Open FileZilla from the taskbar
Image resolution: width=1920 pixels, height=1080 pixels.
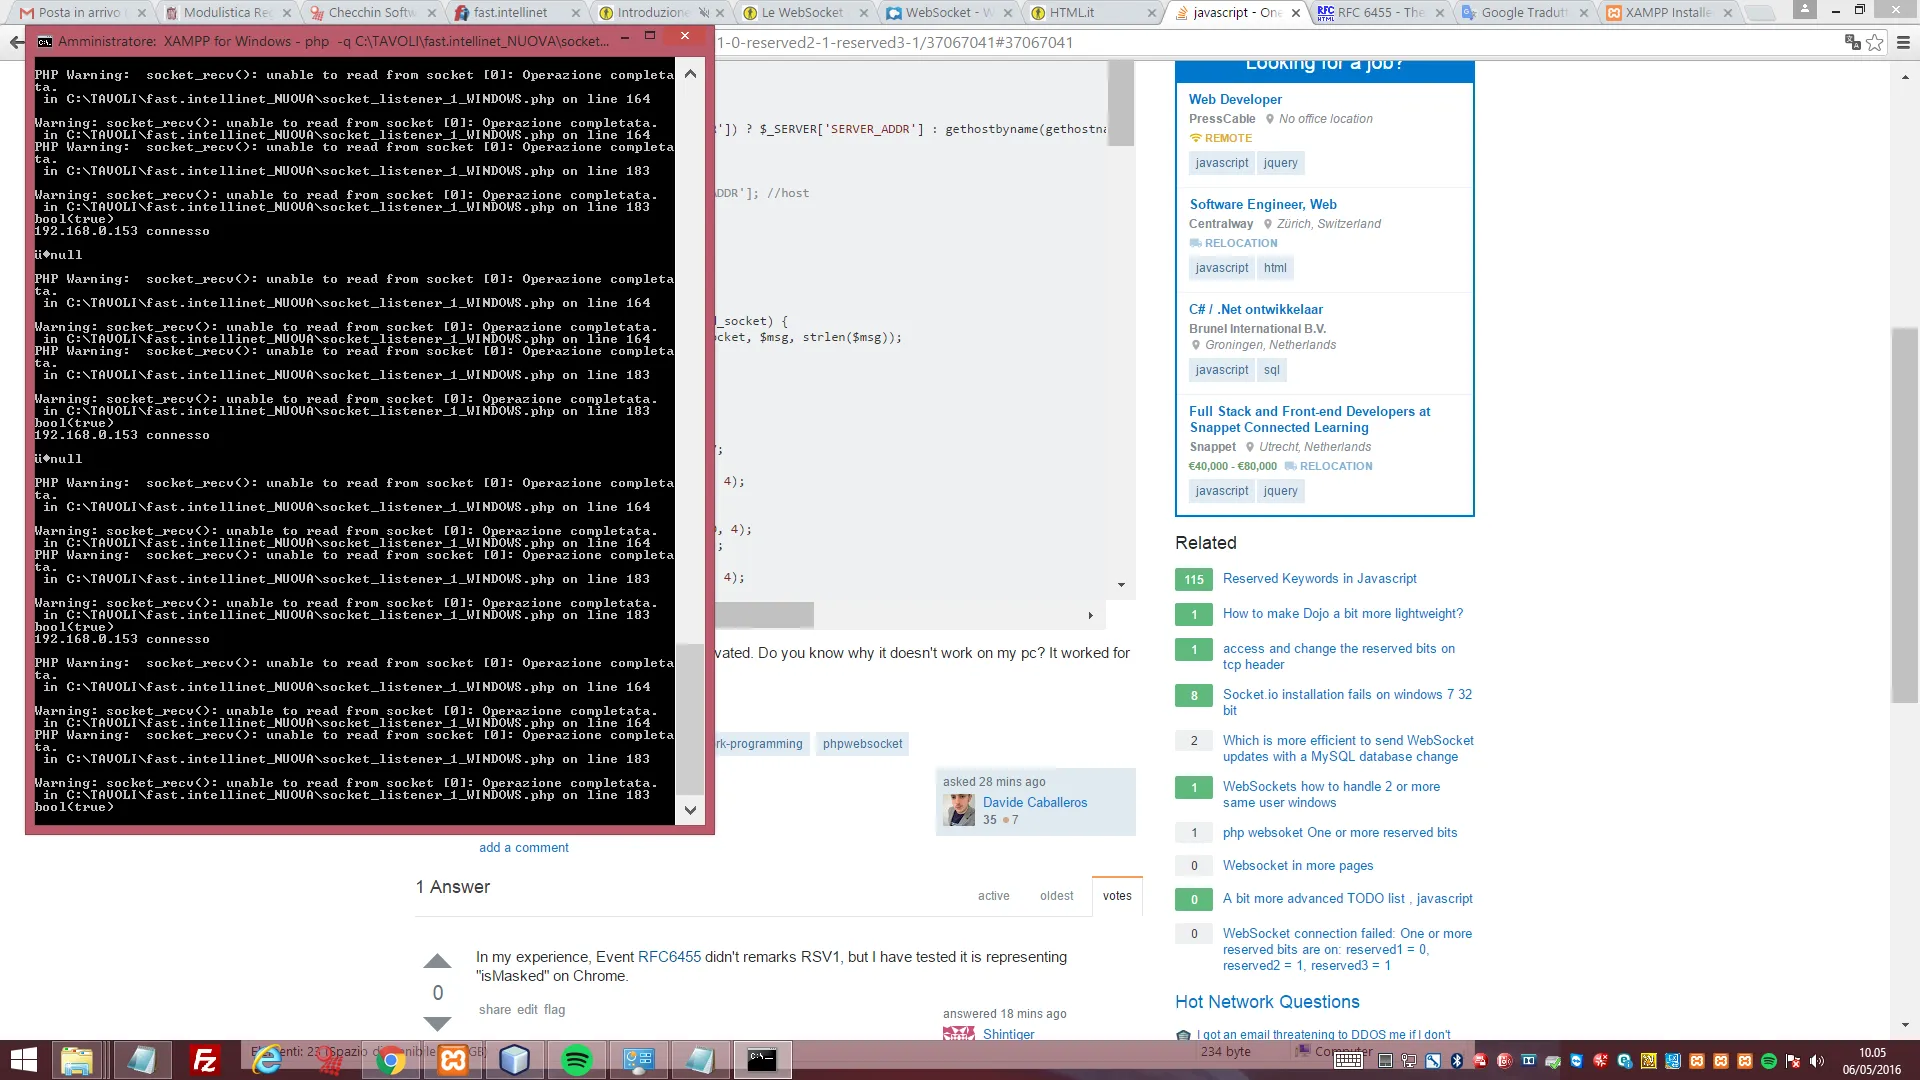point(205,1060)
